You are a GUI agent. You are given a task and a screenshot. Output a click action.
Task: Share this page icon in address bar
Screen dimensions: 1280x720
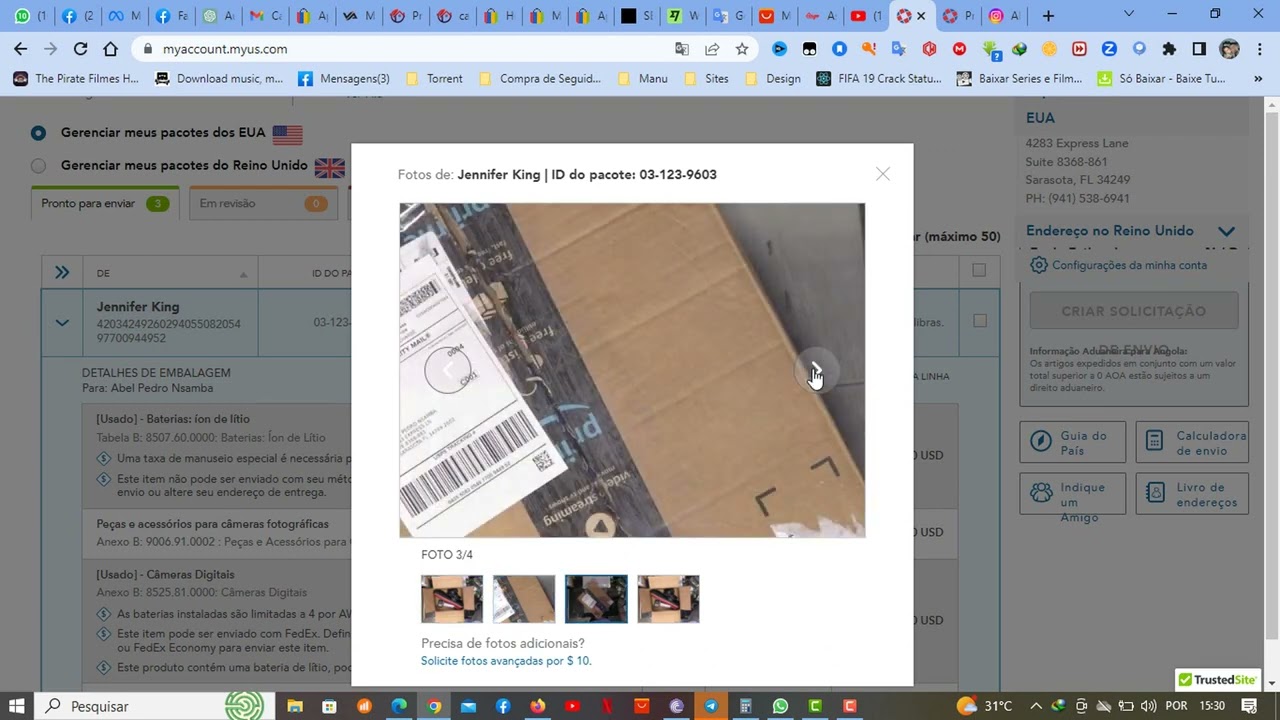[x=712, y=49]
